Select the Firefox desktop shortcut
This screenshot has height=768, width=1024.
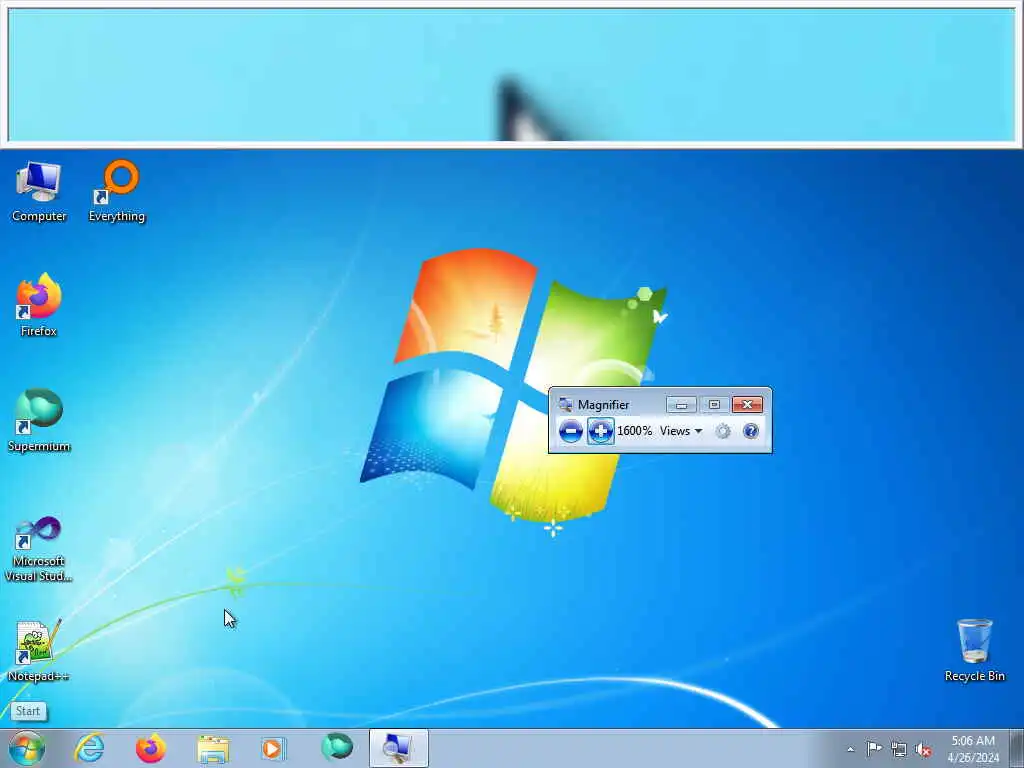(x=39, y=305)
